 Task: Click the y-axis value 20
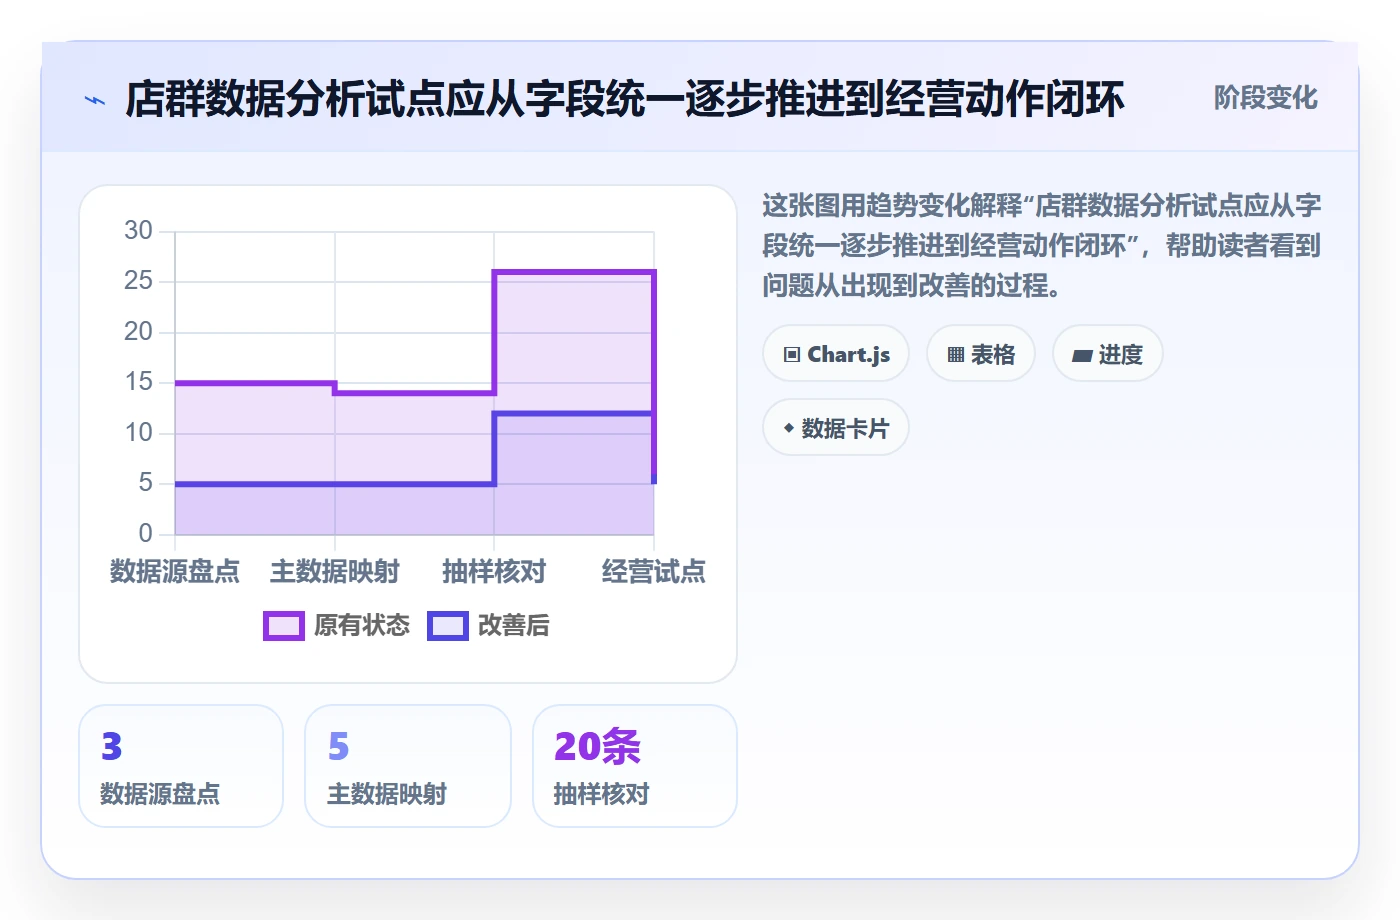(x=138, y=332)
